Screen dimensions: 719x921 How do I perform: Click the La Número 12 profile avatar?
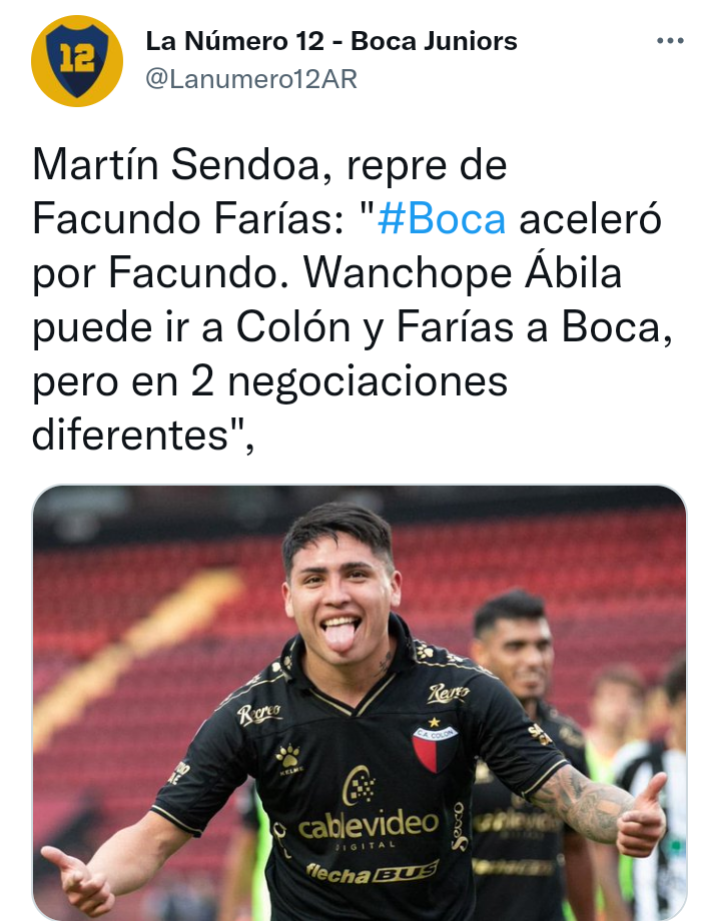tap(77, 61)
